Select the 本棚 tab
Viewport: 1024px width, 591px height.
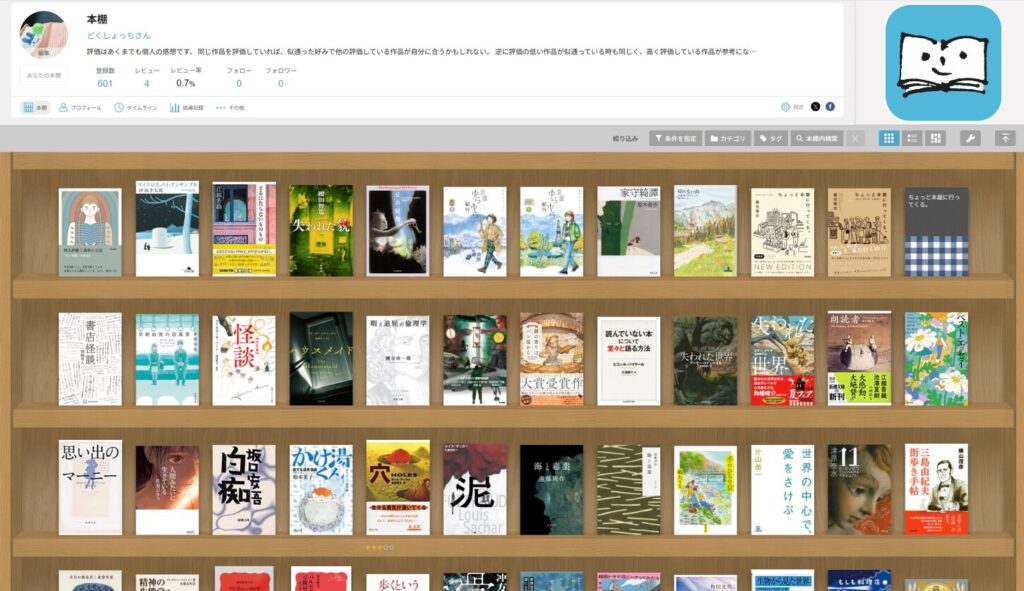(35, 108)
